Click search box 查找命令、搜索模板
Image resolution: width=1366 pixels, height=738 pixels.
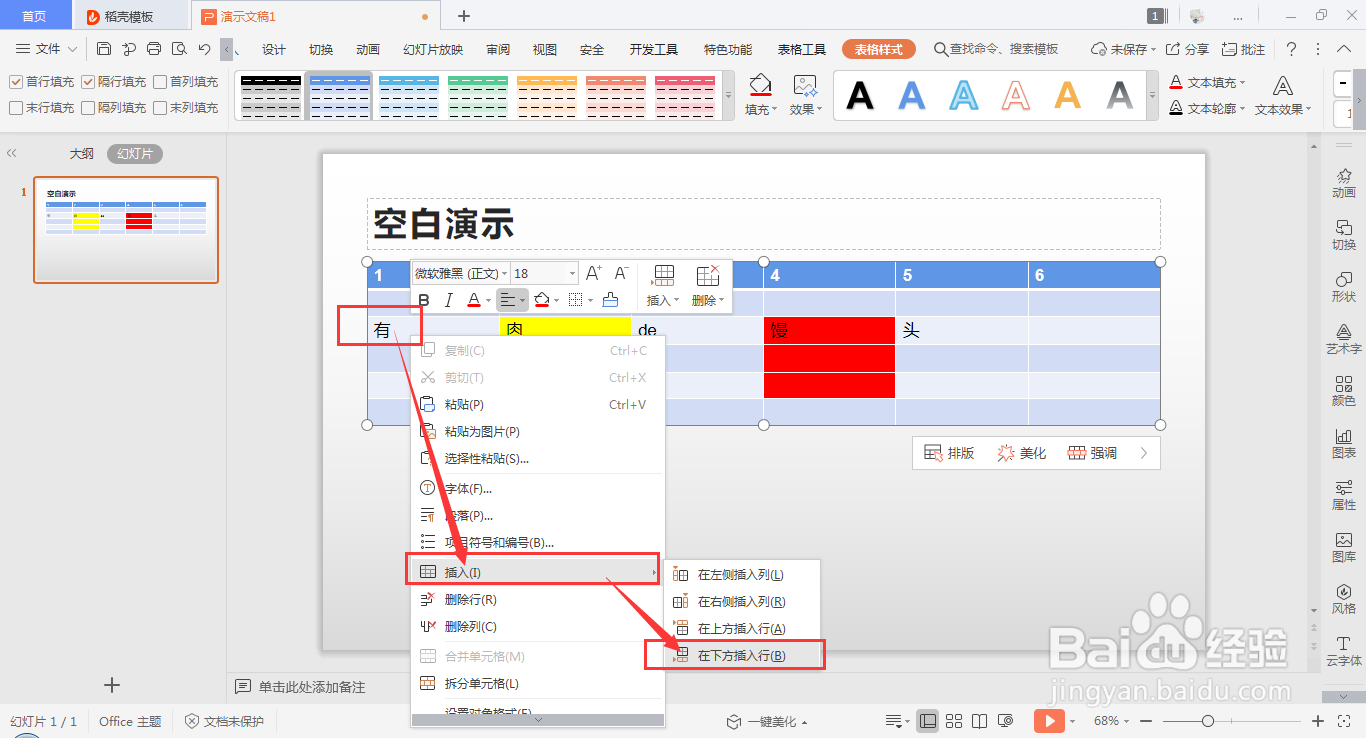pyautogui.click(x=996, y=49)
